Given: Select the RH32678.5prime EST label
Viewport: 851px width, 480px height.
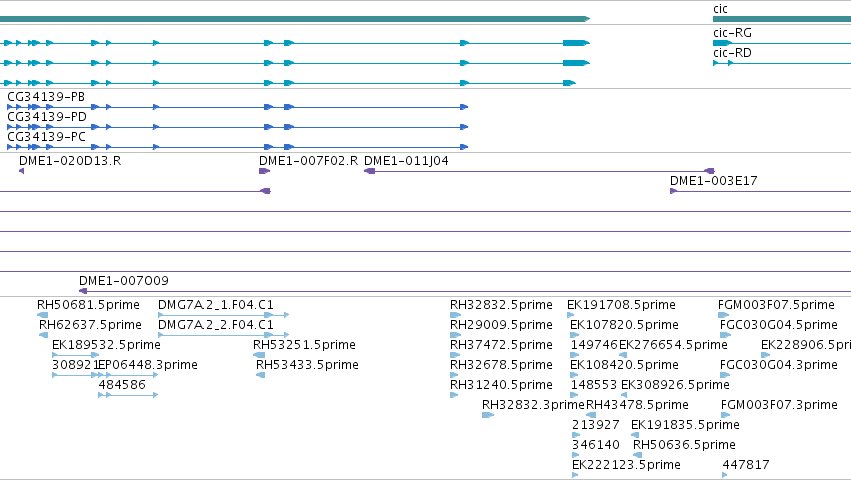Looking at the screenshot, I should tap(501, 365).
